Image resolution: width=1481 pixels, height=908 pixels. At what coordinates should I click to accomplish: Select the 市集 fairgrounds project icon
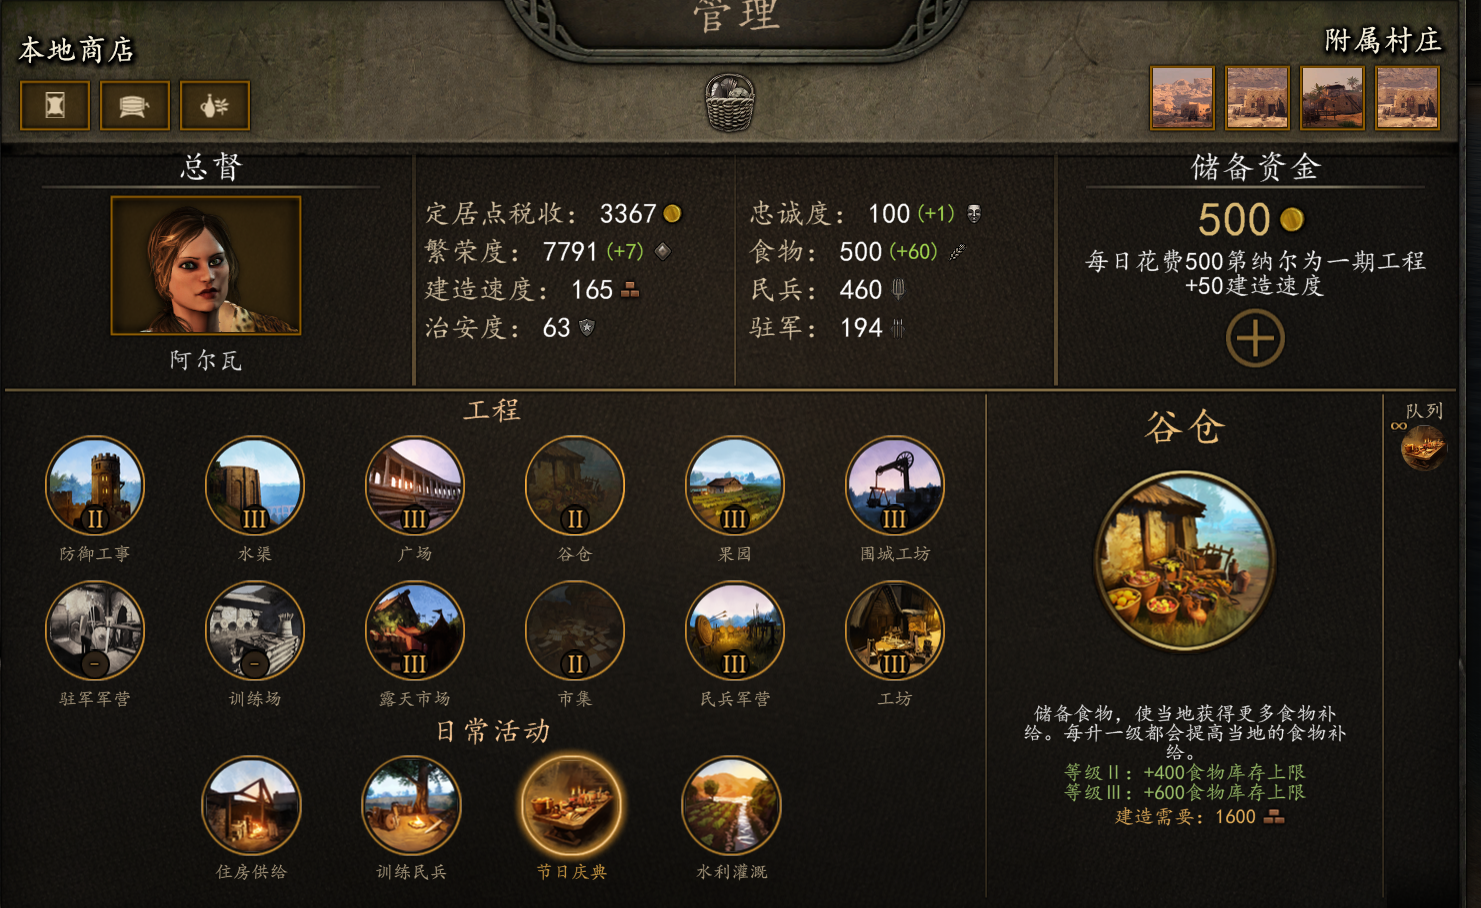pos(575,631)
